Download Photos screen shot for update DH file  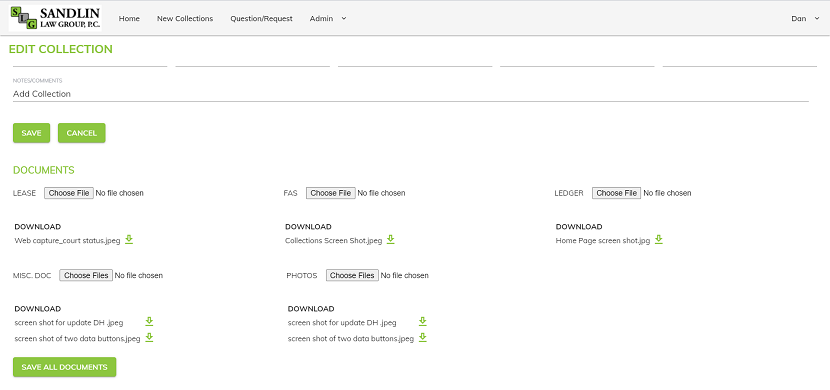(x=422, y=322)
